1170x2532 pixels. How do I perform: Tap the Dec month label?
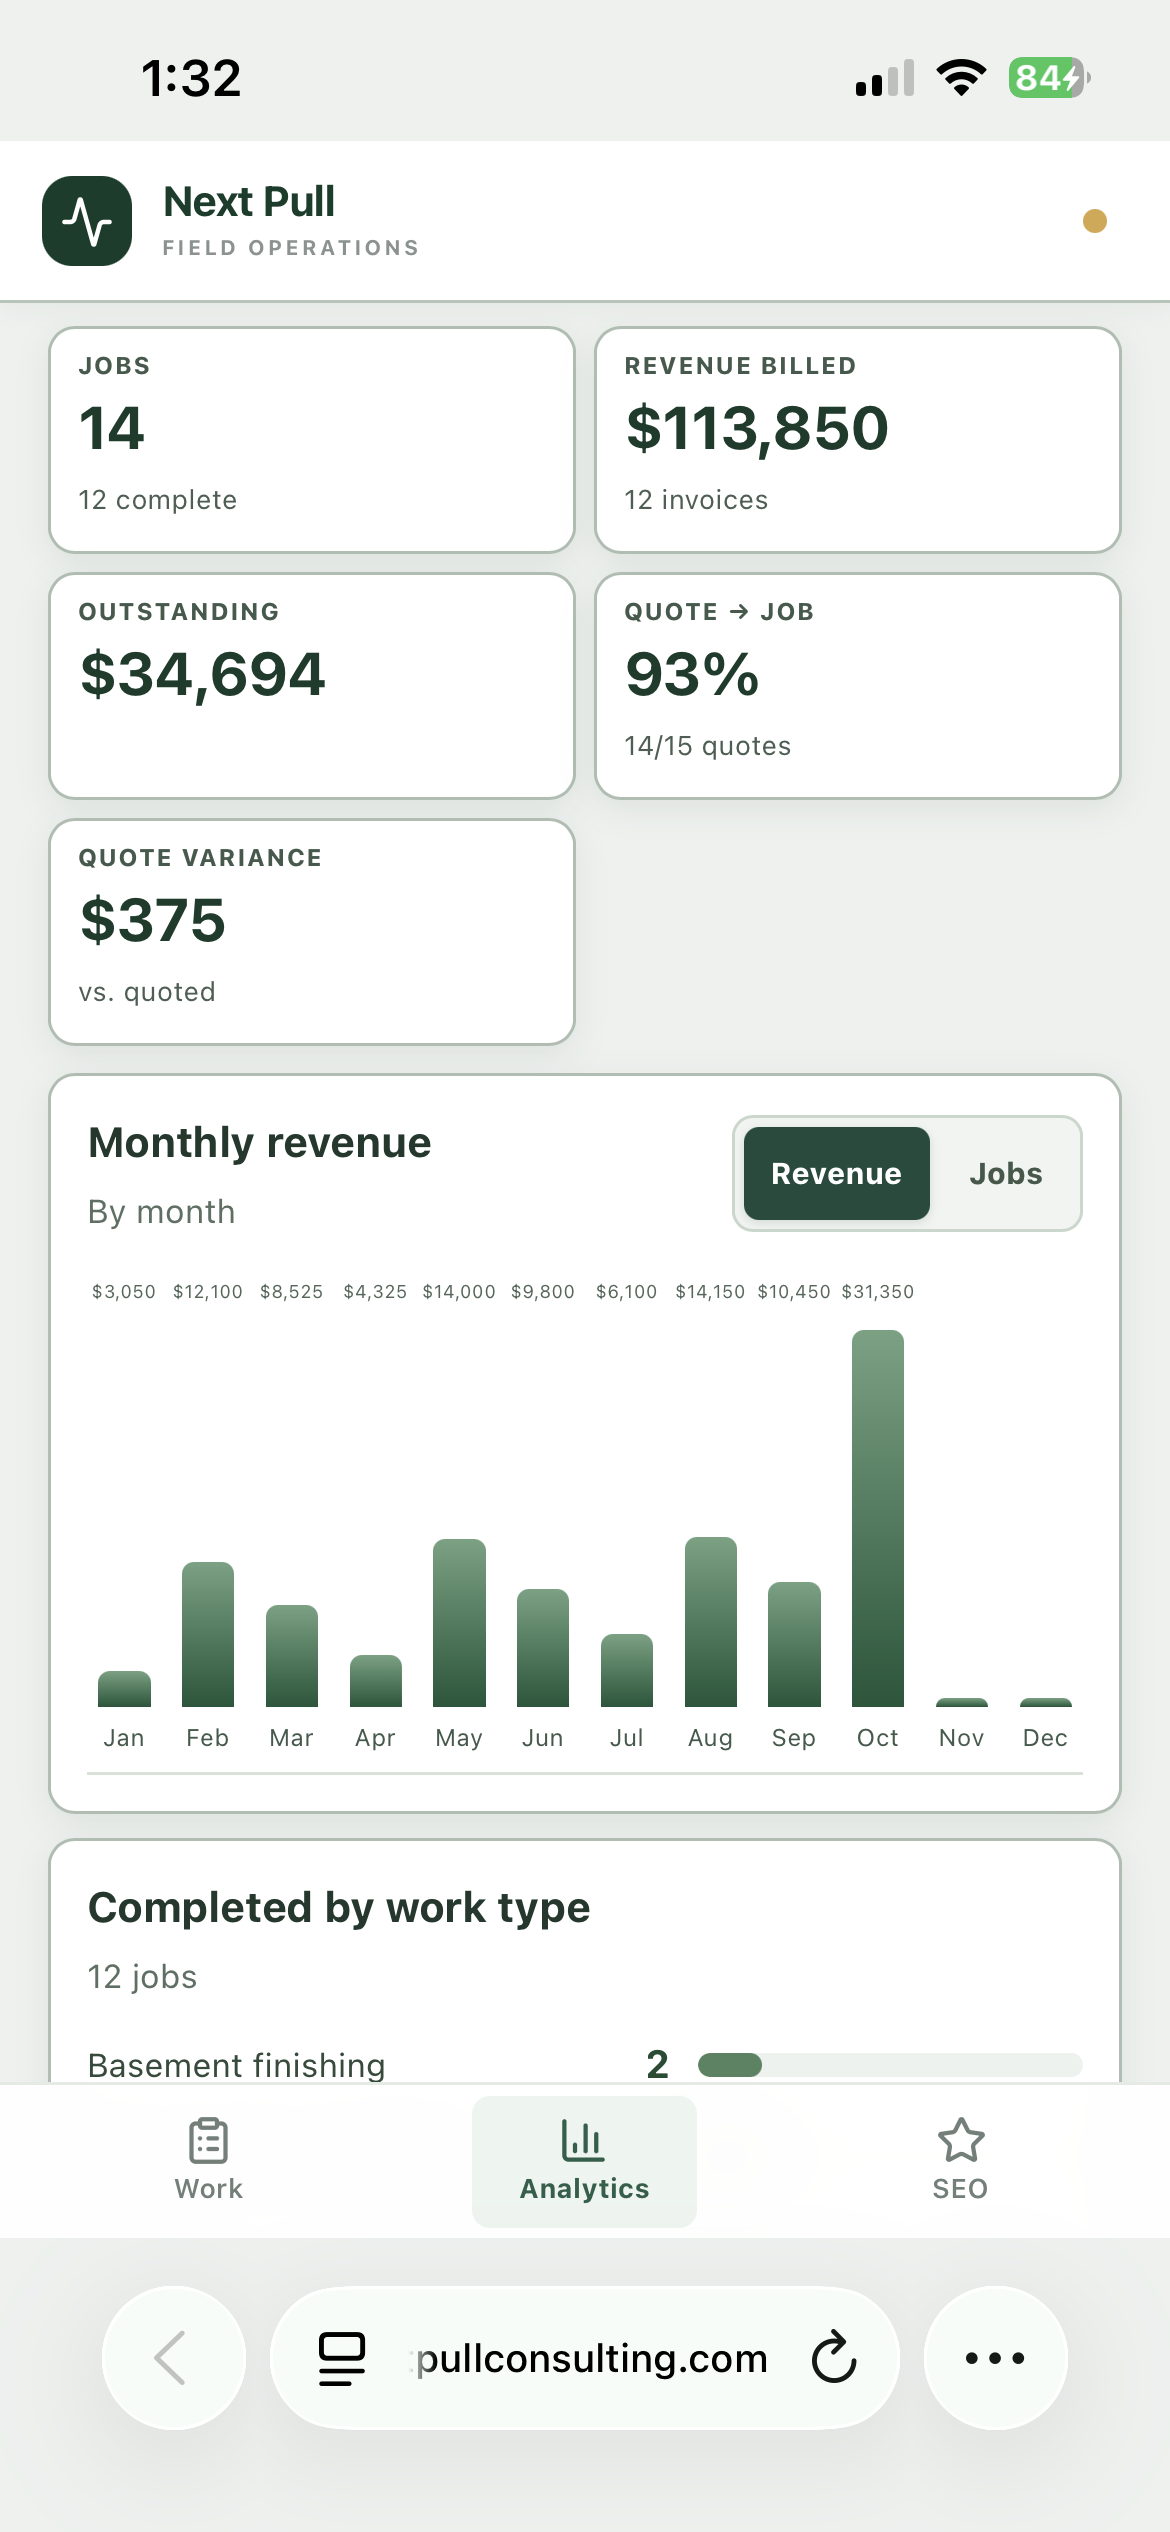tap(1045, 1738)
